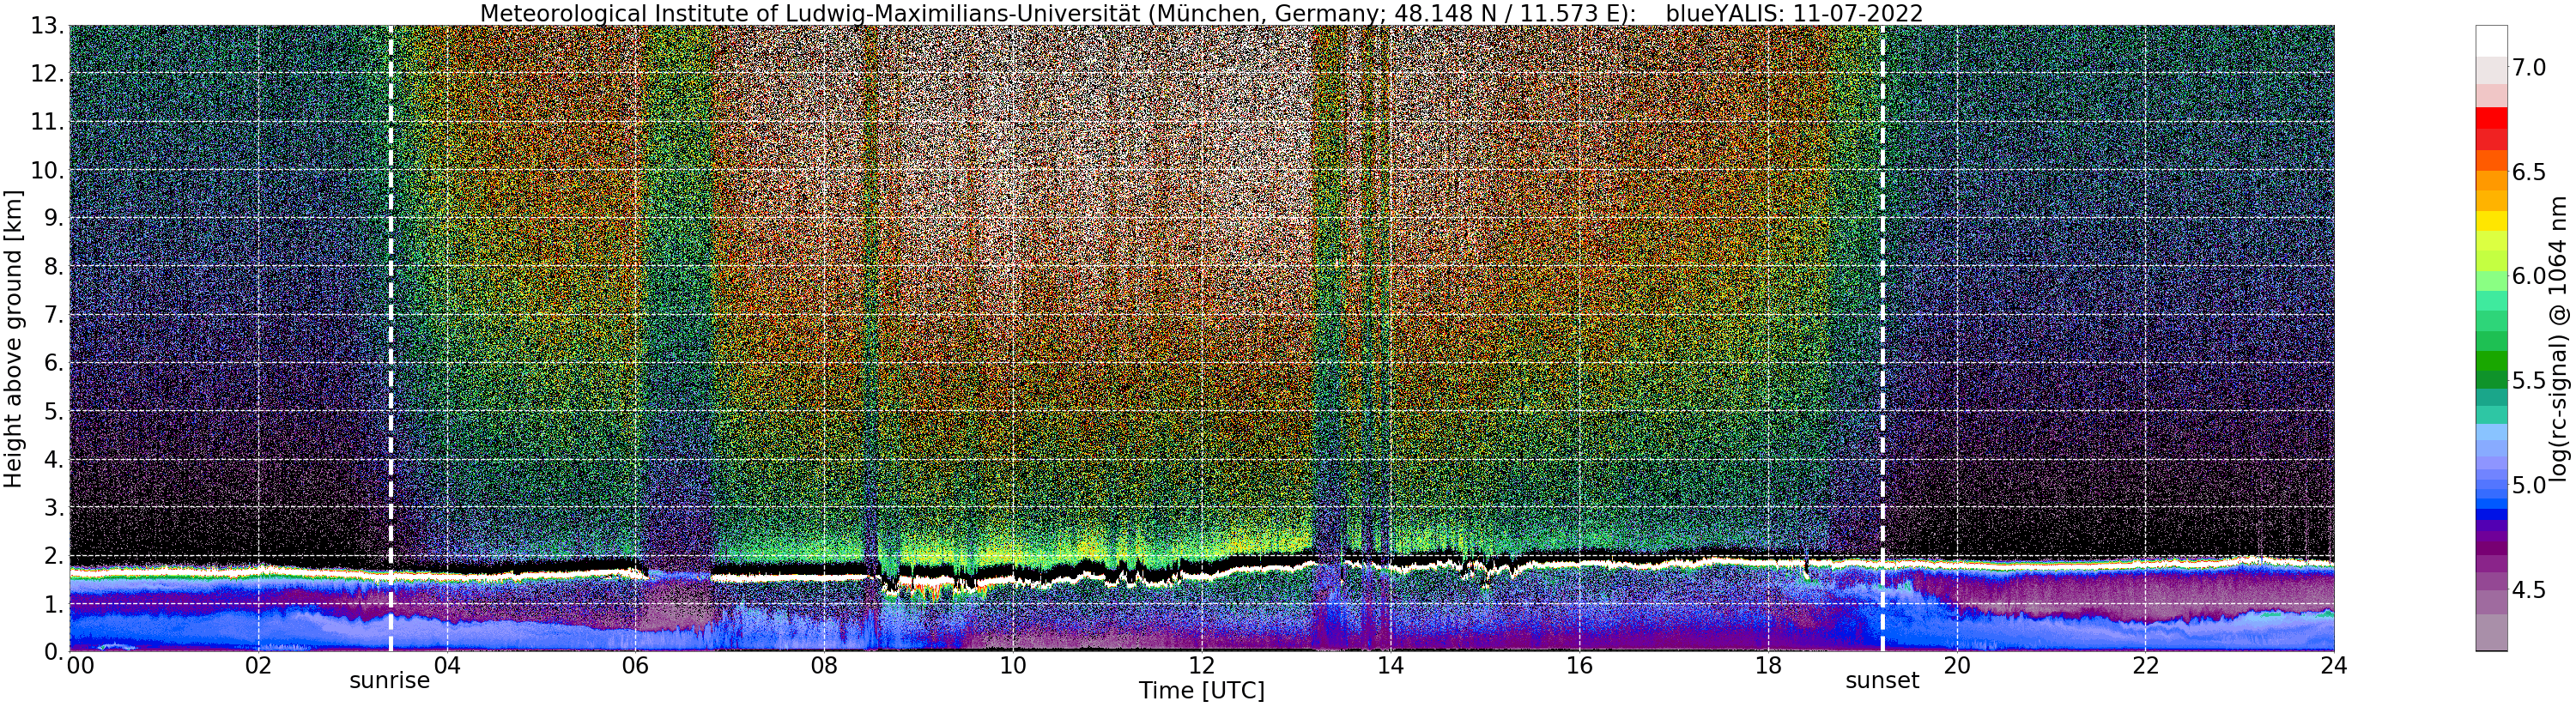The height and width of the screenshot is (707, 2576).
Task: Click the 02 time tick label
Action: 258,666
